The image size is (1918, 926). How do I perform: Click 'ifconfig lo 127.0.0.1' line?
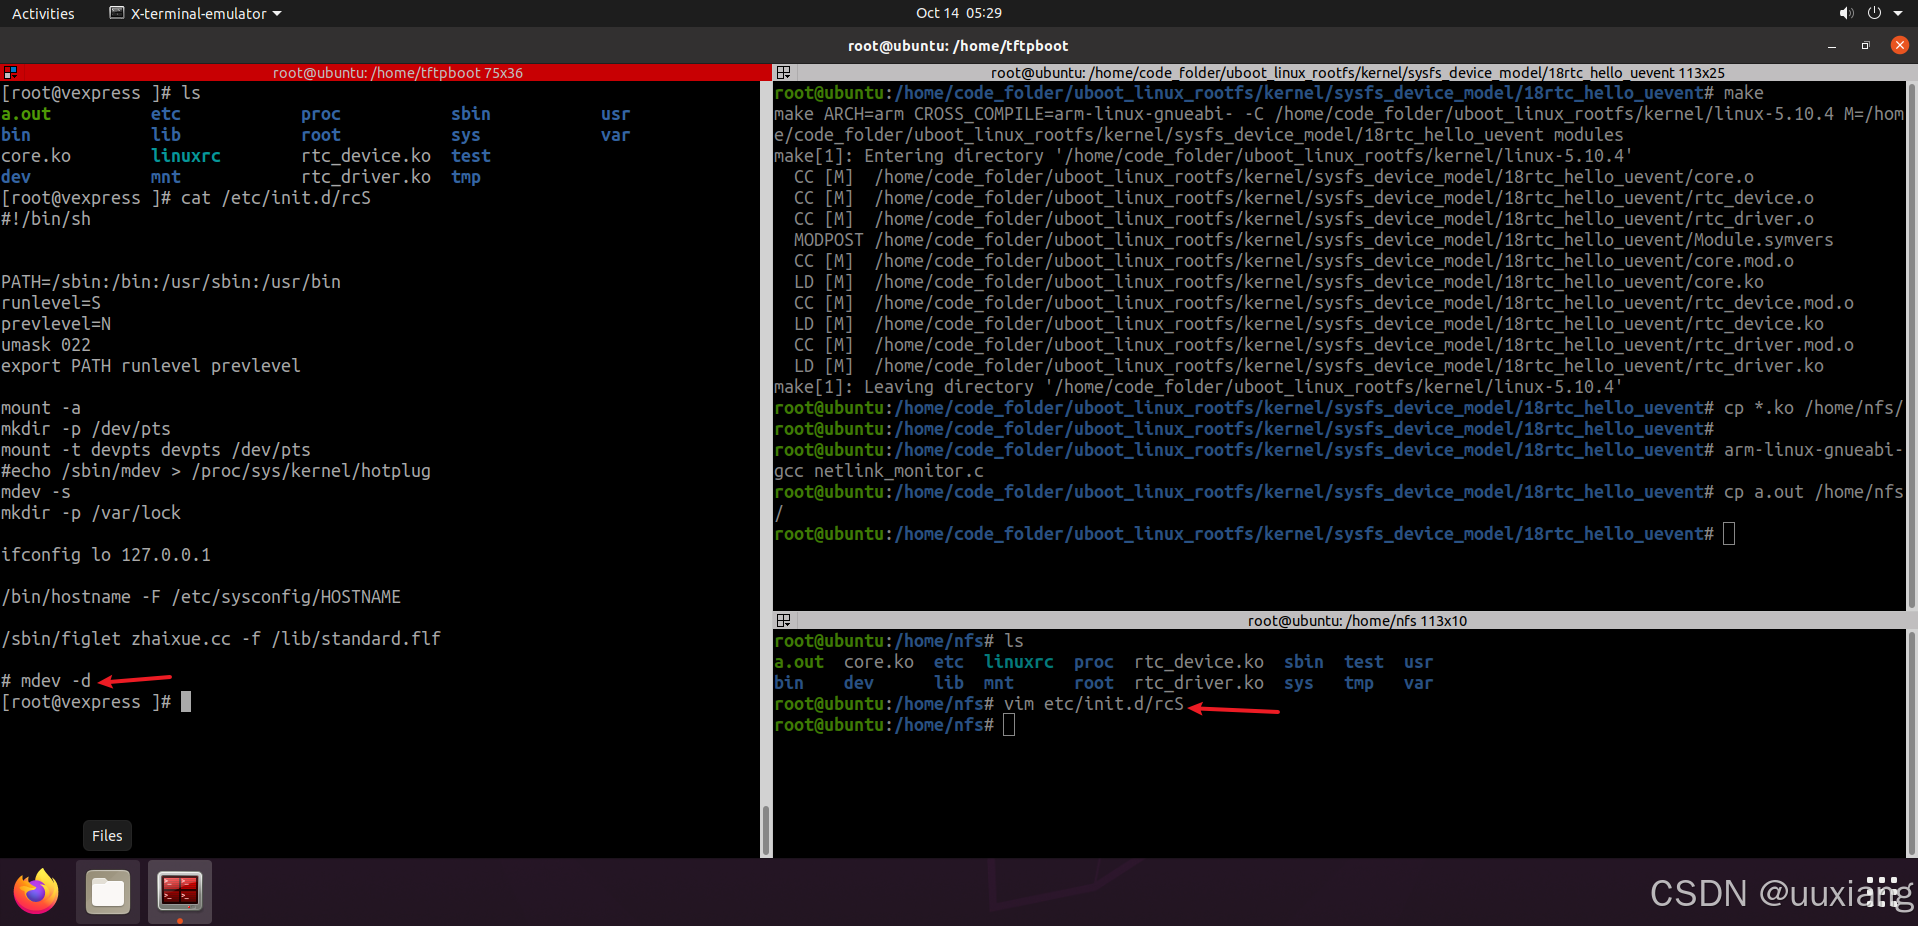[106, 555]
